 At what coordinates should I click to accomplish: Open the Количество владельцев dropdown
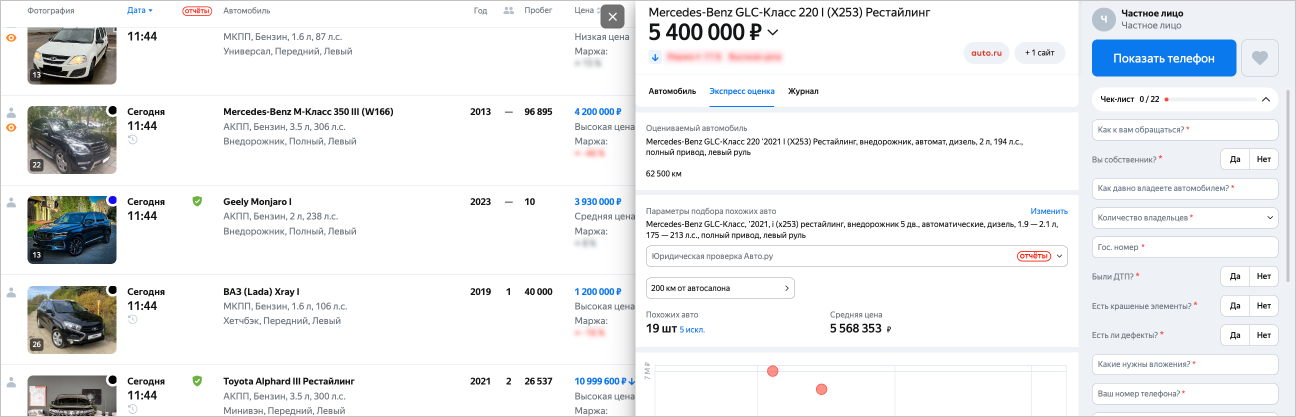(x=1185, y=217)
